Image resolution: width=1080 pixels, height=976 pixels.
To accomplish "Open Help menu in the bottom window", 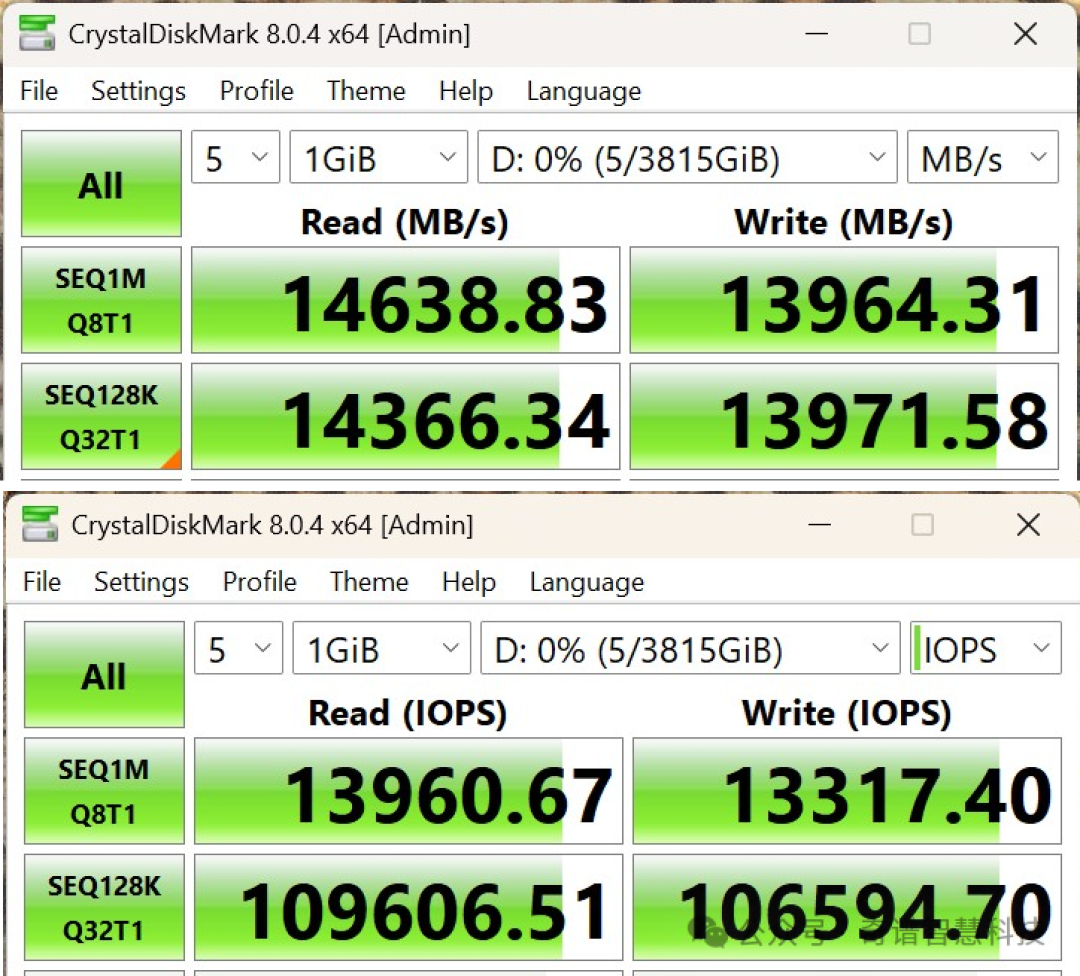I will (468, 582).
